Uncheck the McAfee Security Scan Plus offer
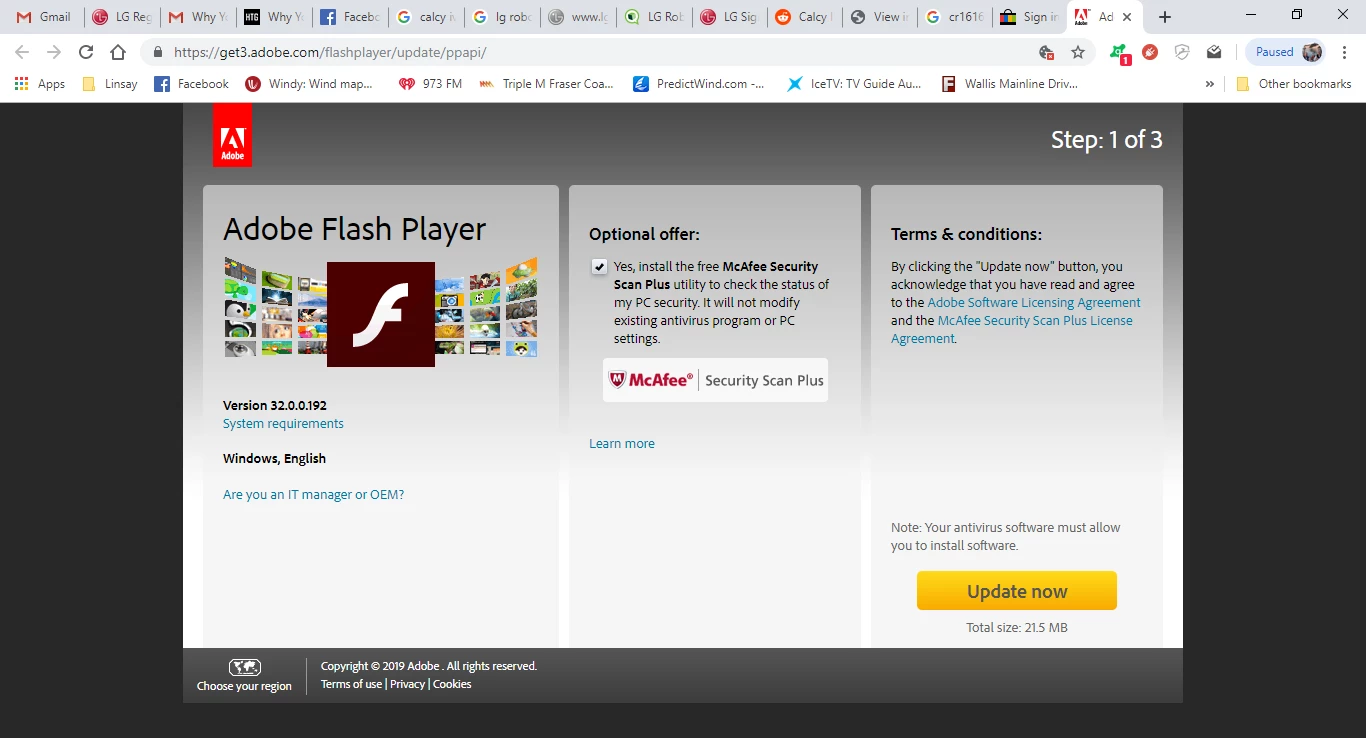This screenshot has width=1366, height=738. click(599, 266)
